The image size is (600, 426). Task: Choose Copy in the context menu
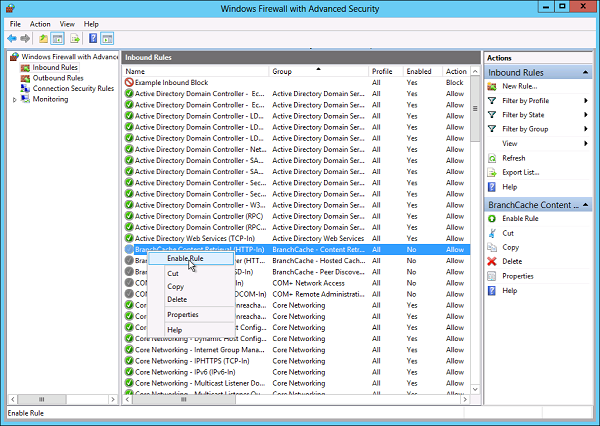click(x=191, y=286)
